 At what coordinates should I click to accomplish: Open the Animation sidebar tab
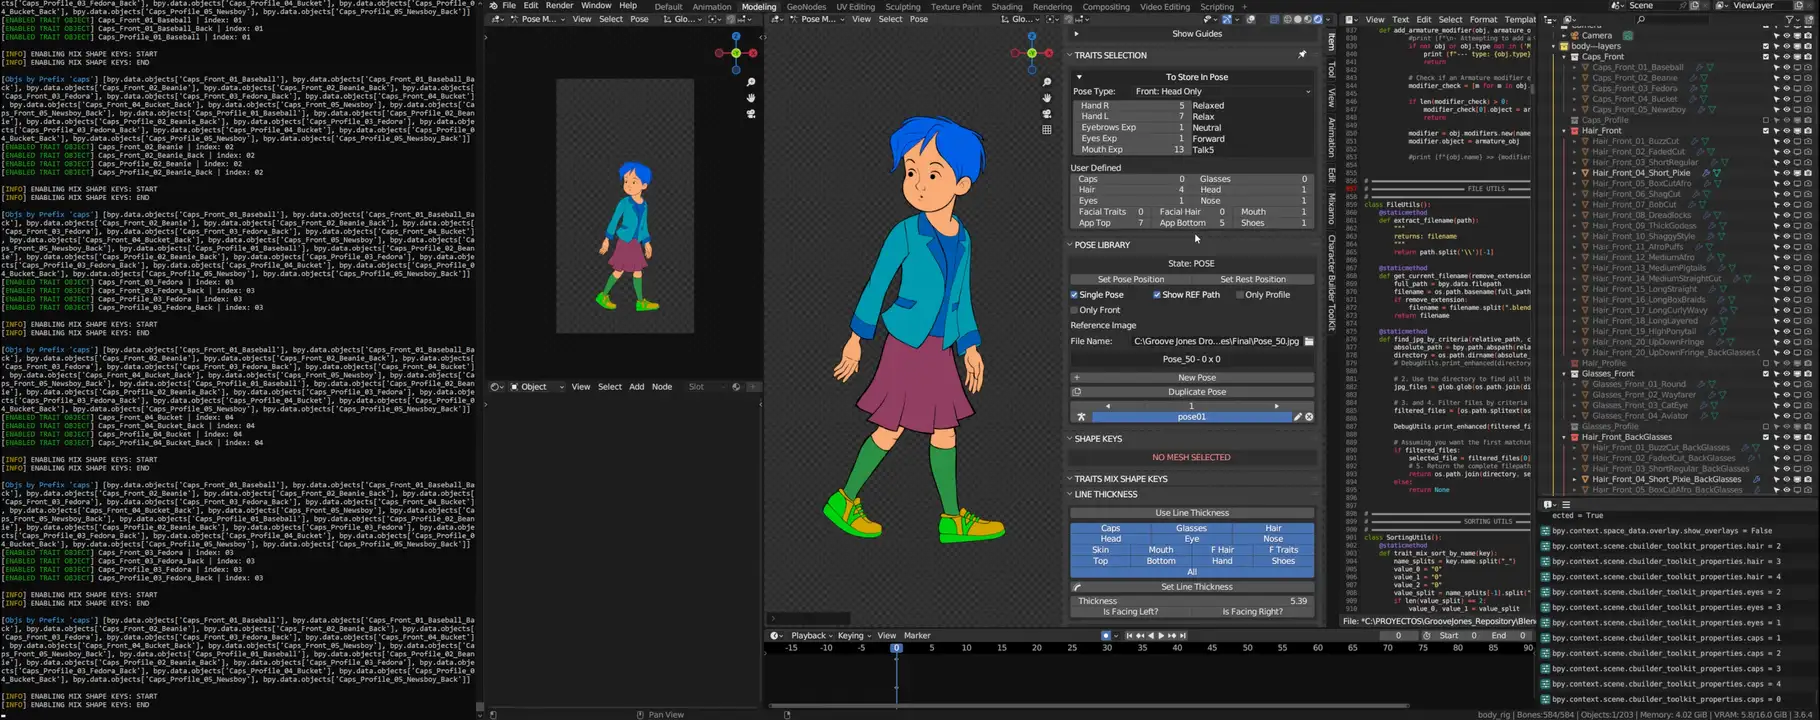point(1332,137)
